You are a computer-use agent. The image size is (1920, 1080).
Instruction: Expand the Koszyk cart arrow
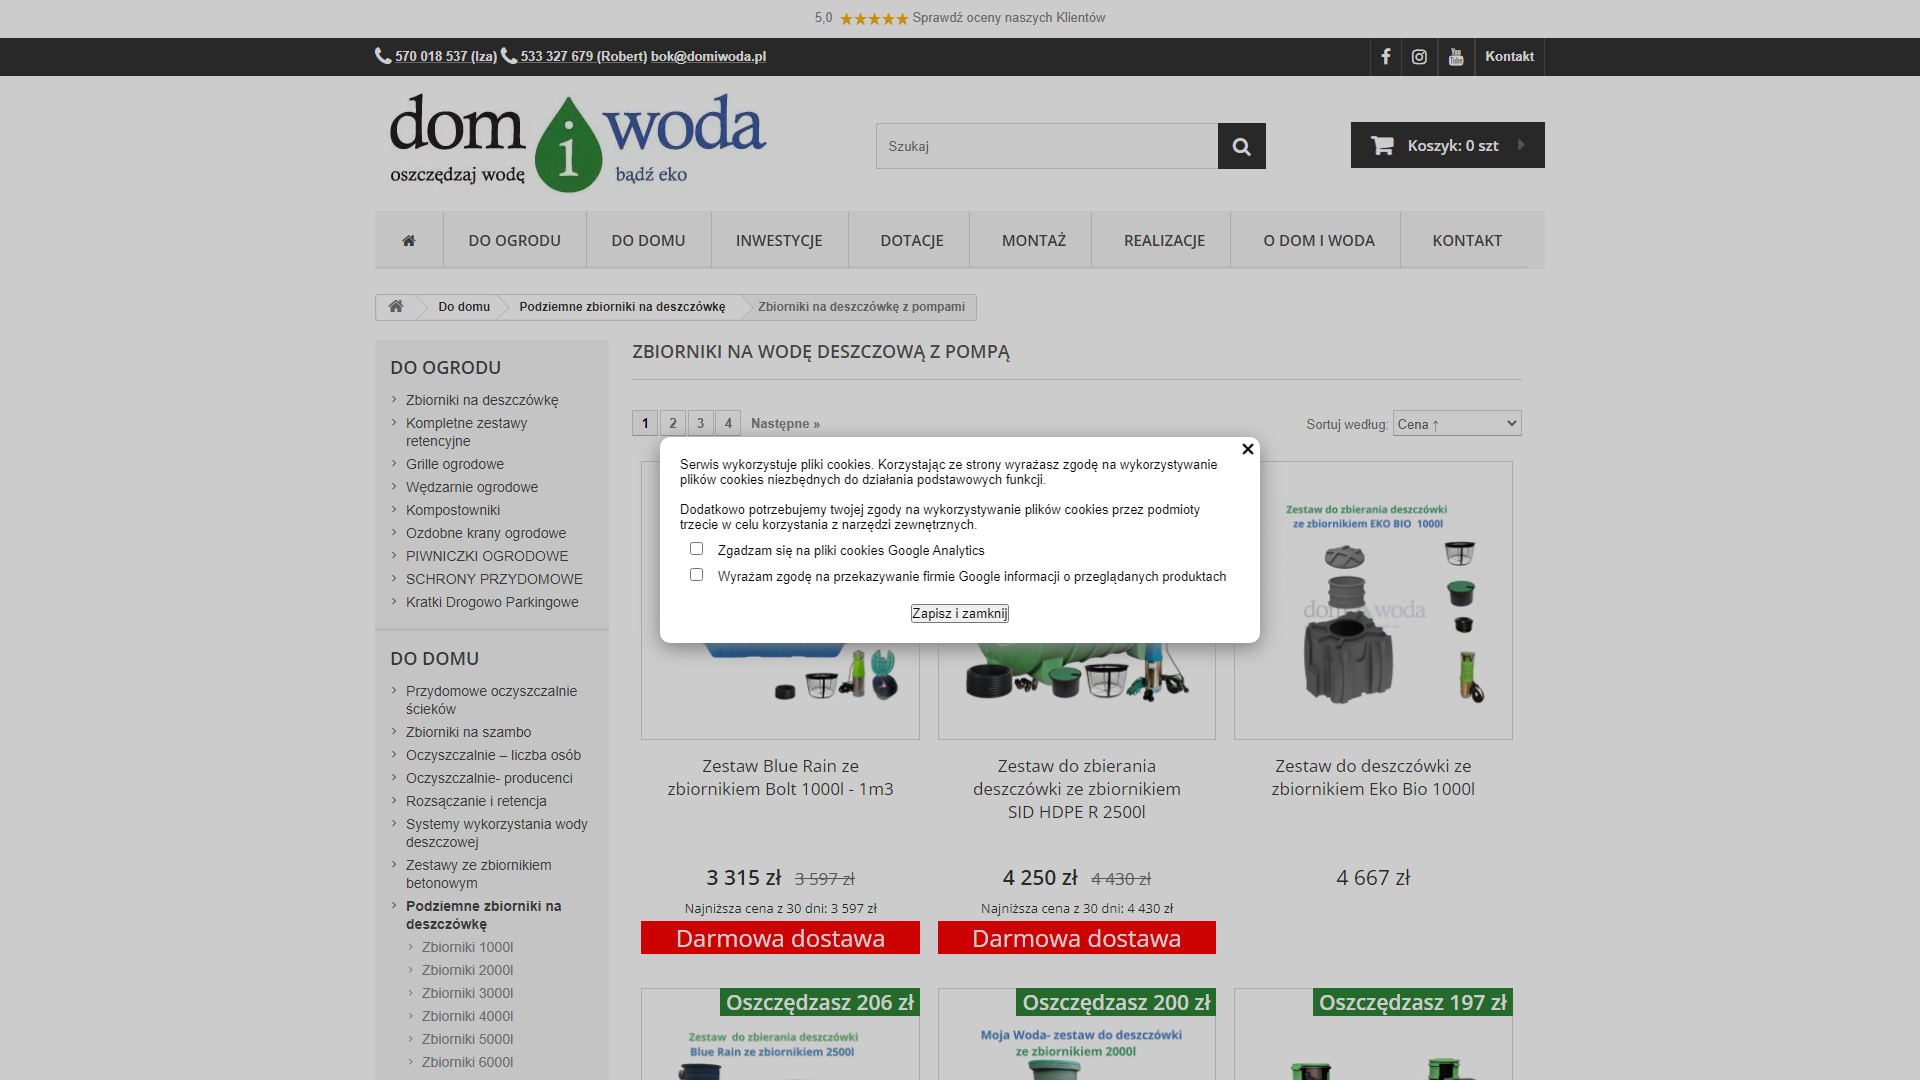(1521, 145)
